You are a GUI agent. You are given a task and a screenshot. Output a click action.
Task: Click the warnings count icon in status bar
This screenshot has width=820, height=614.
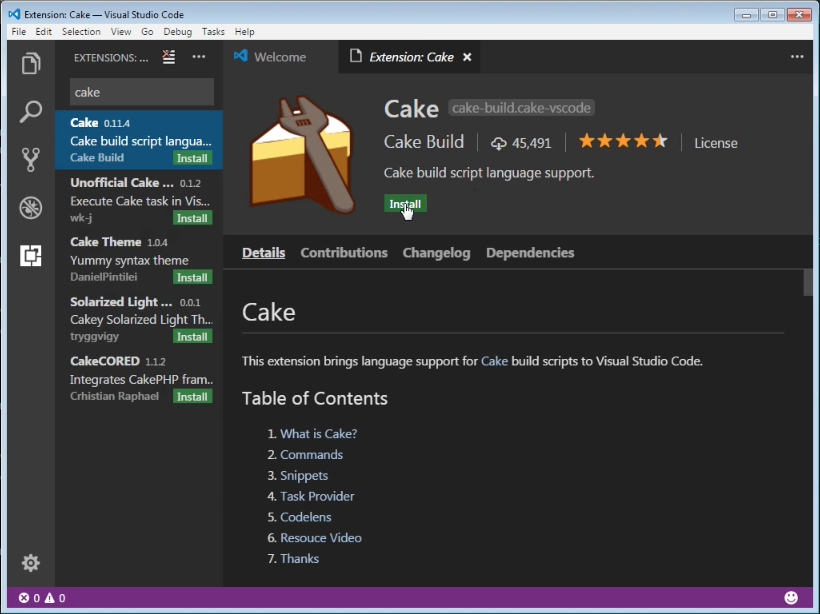[50, 598]
